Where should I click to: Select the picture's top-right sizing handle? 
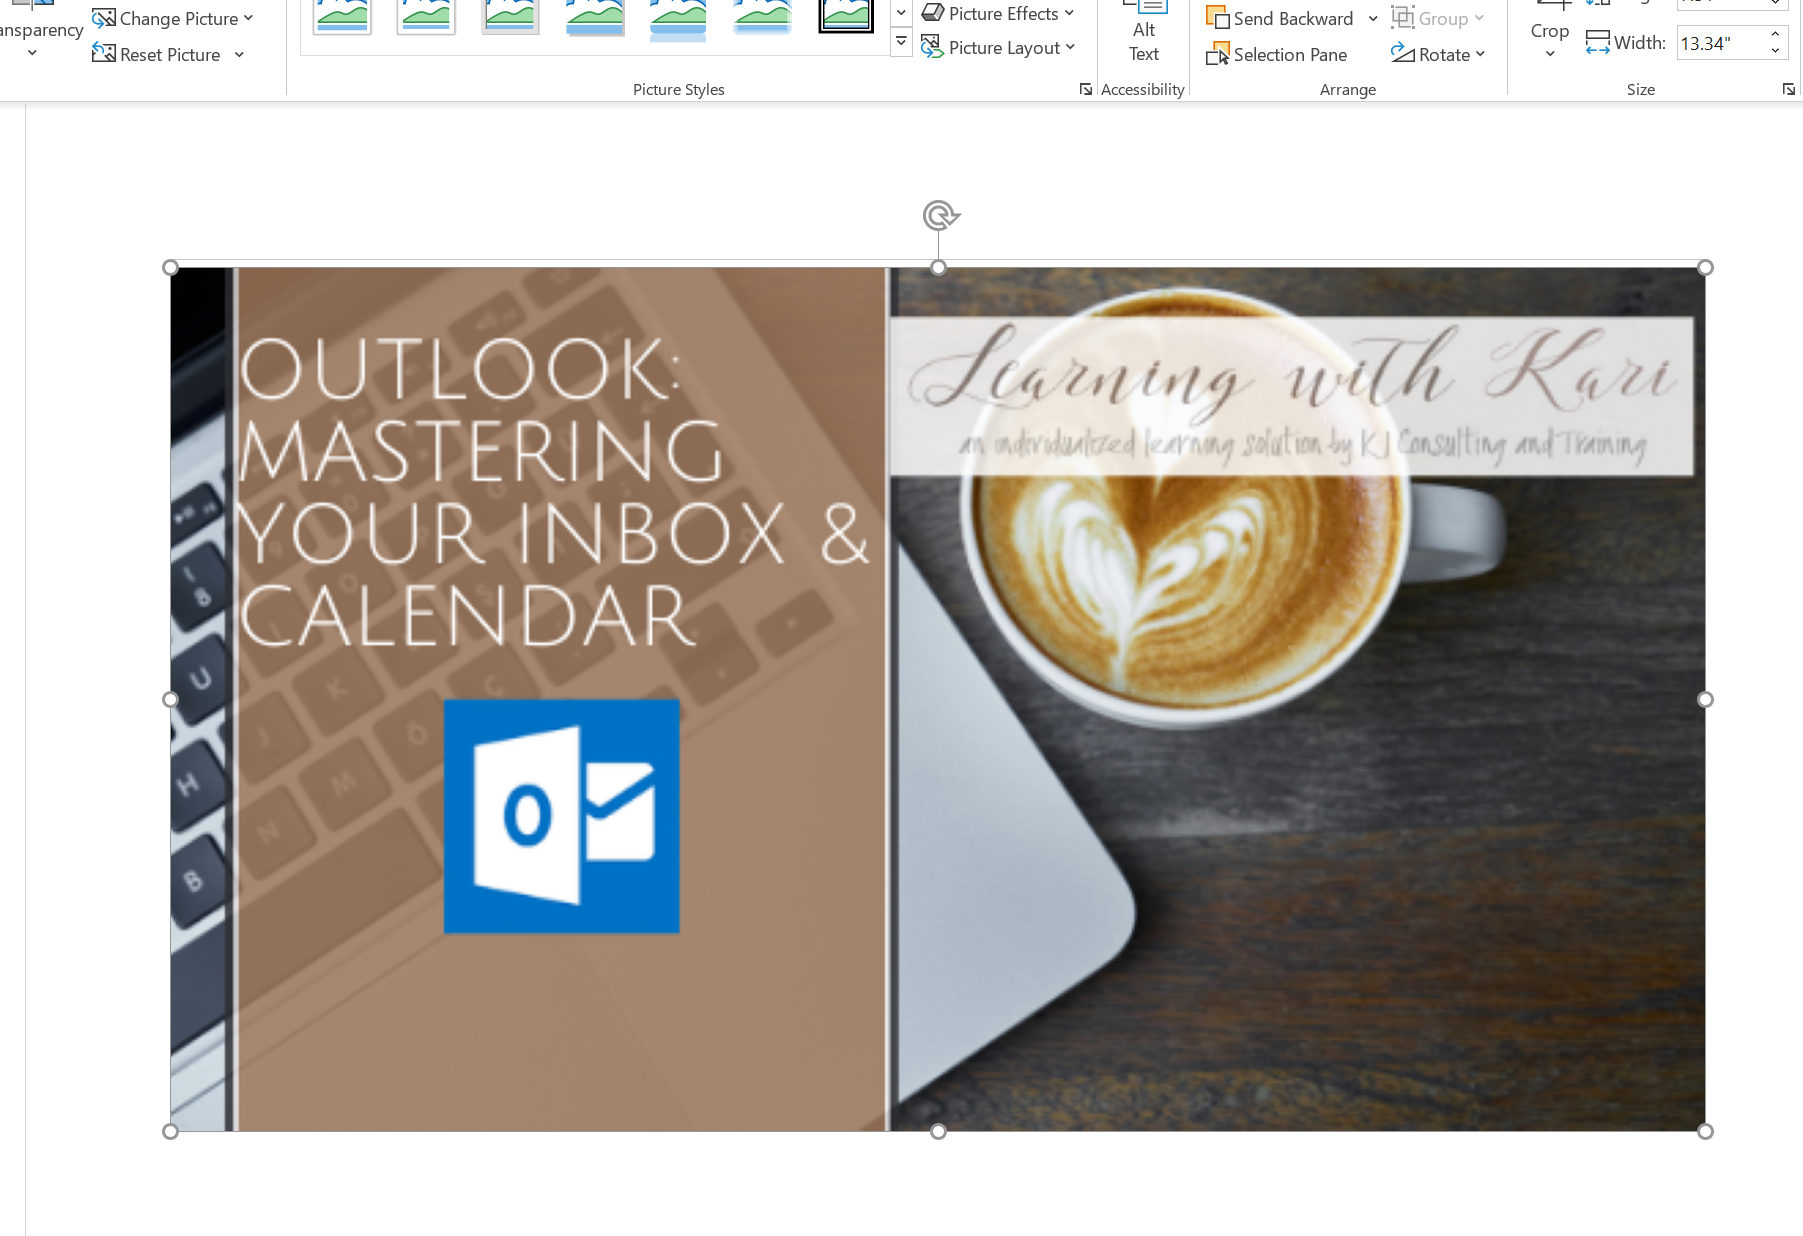point(1705,267)
